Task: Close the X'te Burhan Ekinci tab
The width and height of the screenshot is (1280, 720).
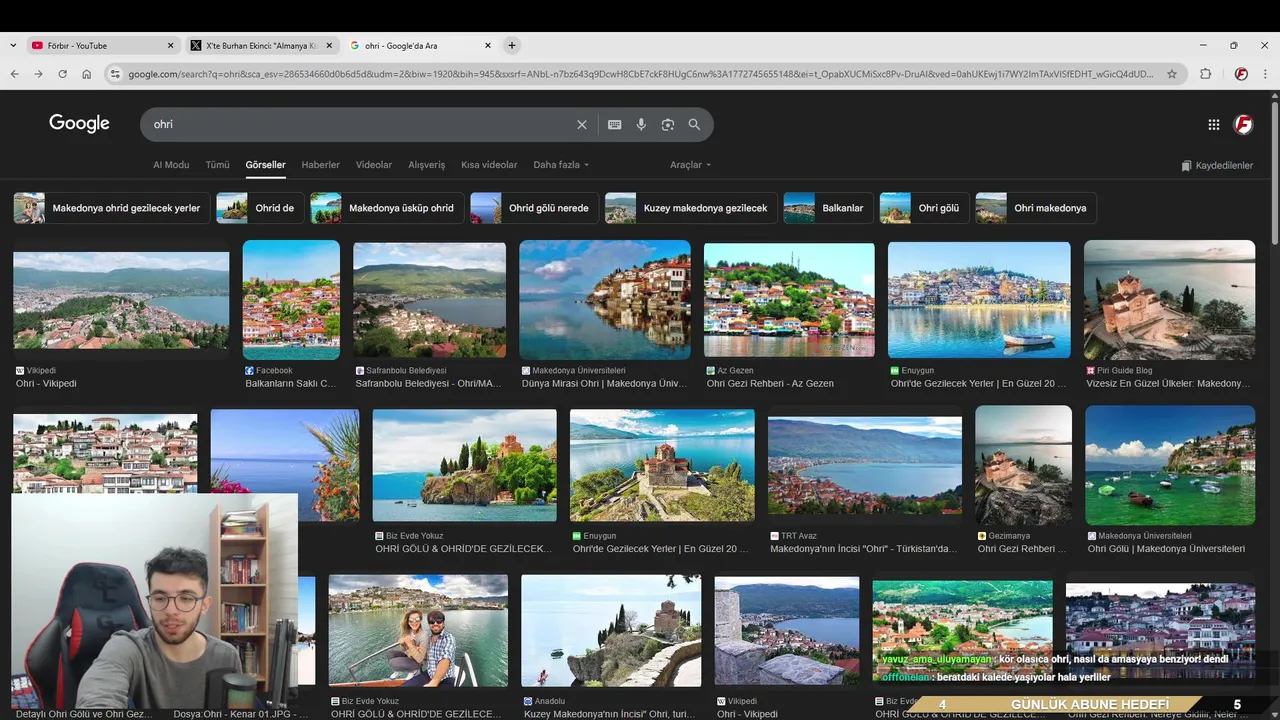Action: pyautogui.click(x=329, y=46)
